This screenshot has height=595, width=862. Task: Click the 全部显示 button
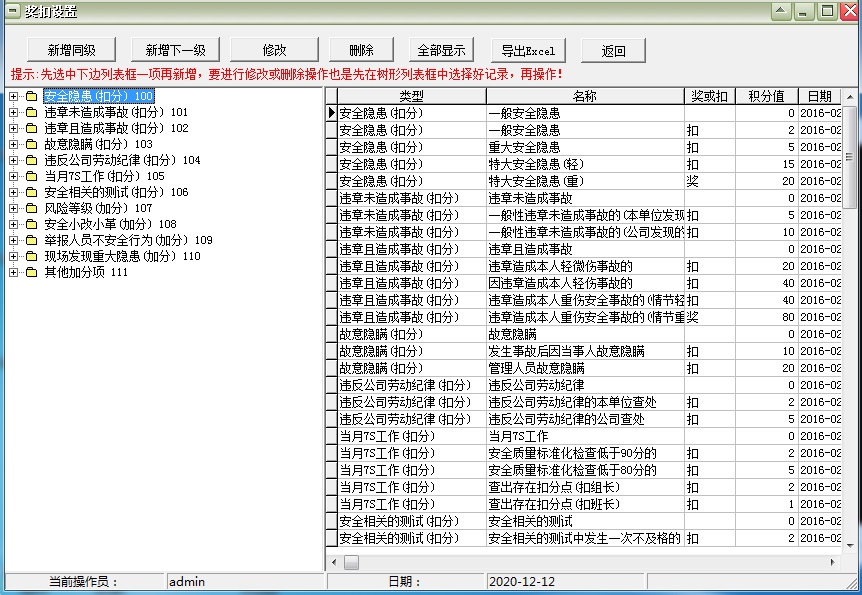click(441, 51)
